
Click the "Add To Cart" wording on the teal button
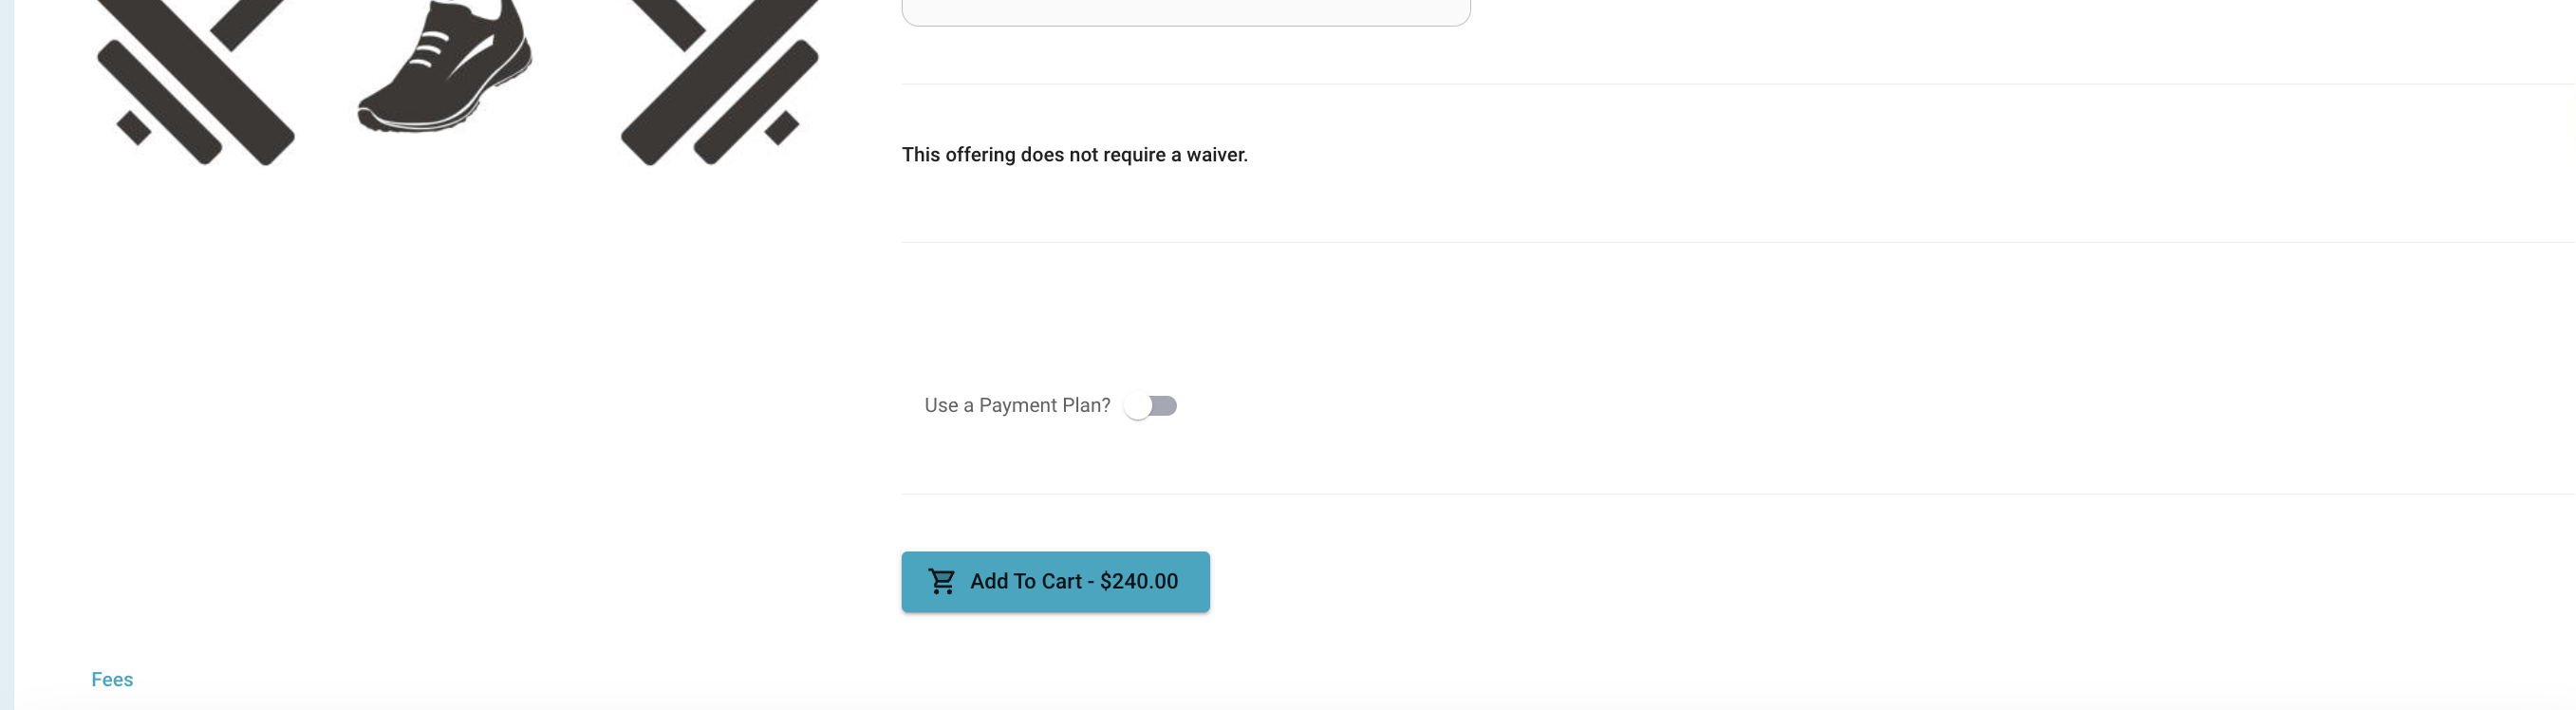coord(1026,581)
